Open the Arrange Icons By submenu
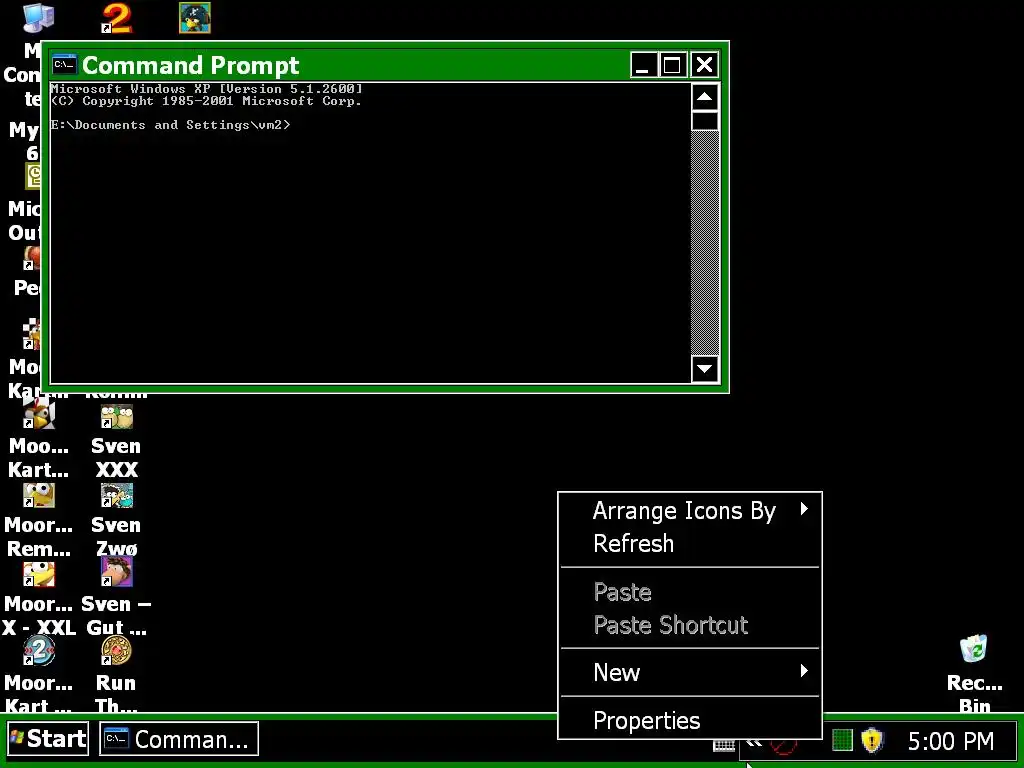Viewport: 1024px width, 768px height. (690, 511)
